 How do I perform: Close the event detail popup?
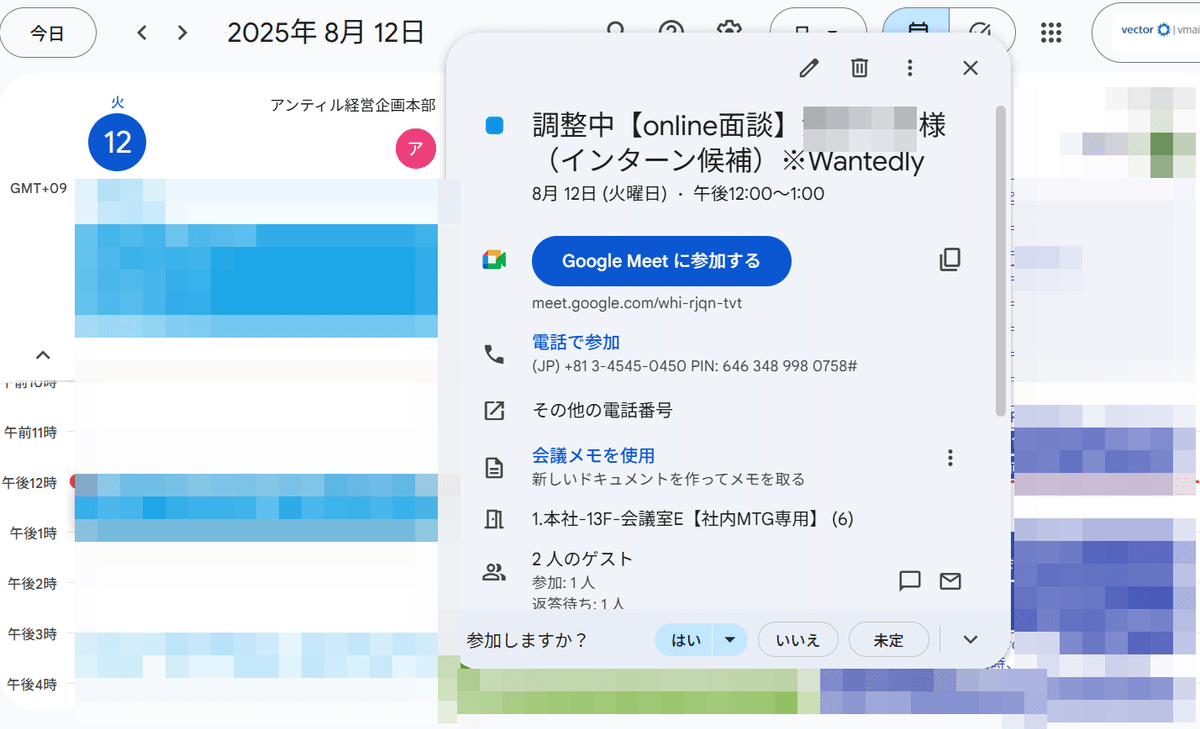(x=970, y=68)
